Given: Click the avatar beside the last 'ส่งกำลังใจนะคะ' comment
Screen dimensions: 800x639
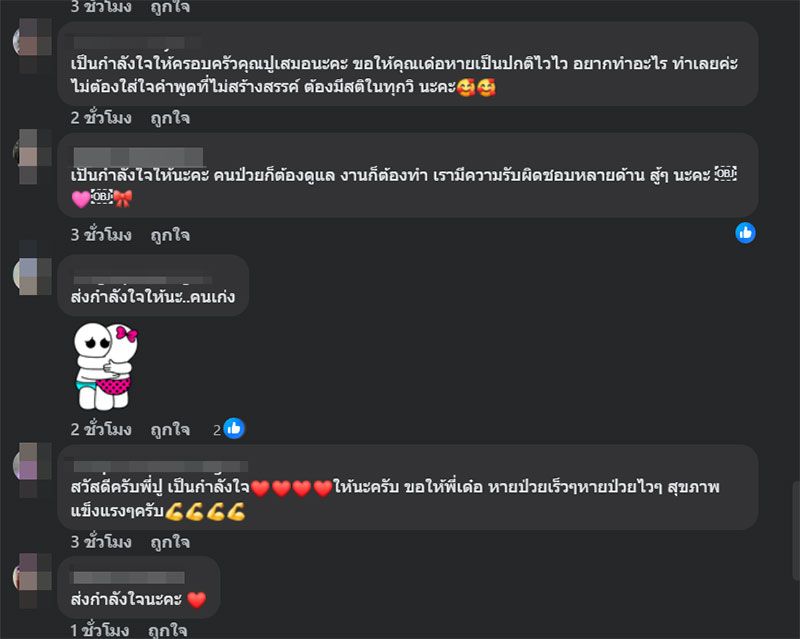Looking at the screenshot, I should pyautogui.click(x=32, y=579).
